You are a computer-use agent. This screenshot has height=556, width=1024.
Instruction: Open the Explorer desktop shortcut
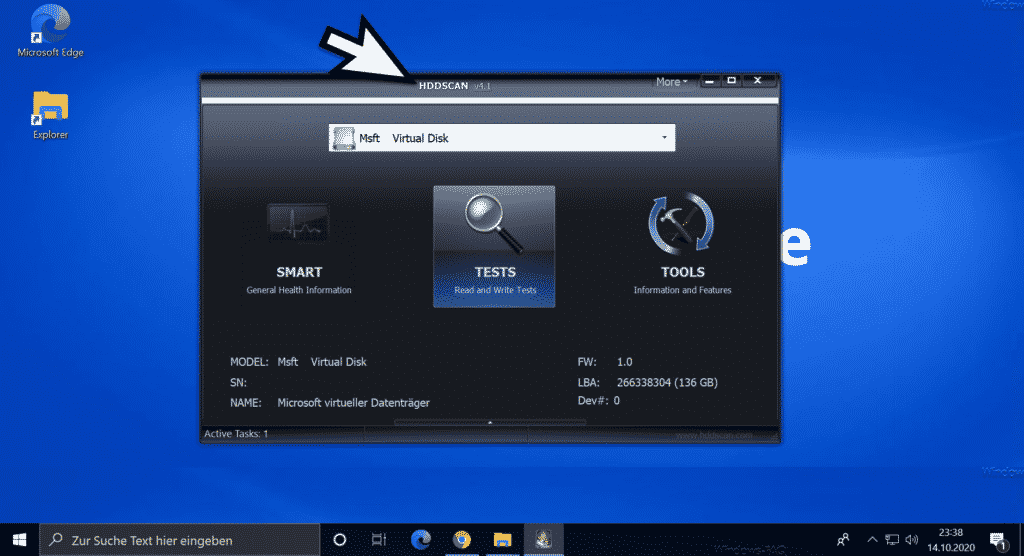tap(50, 115)
